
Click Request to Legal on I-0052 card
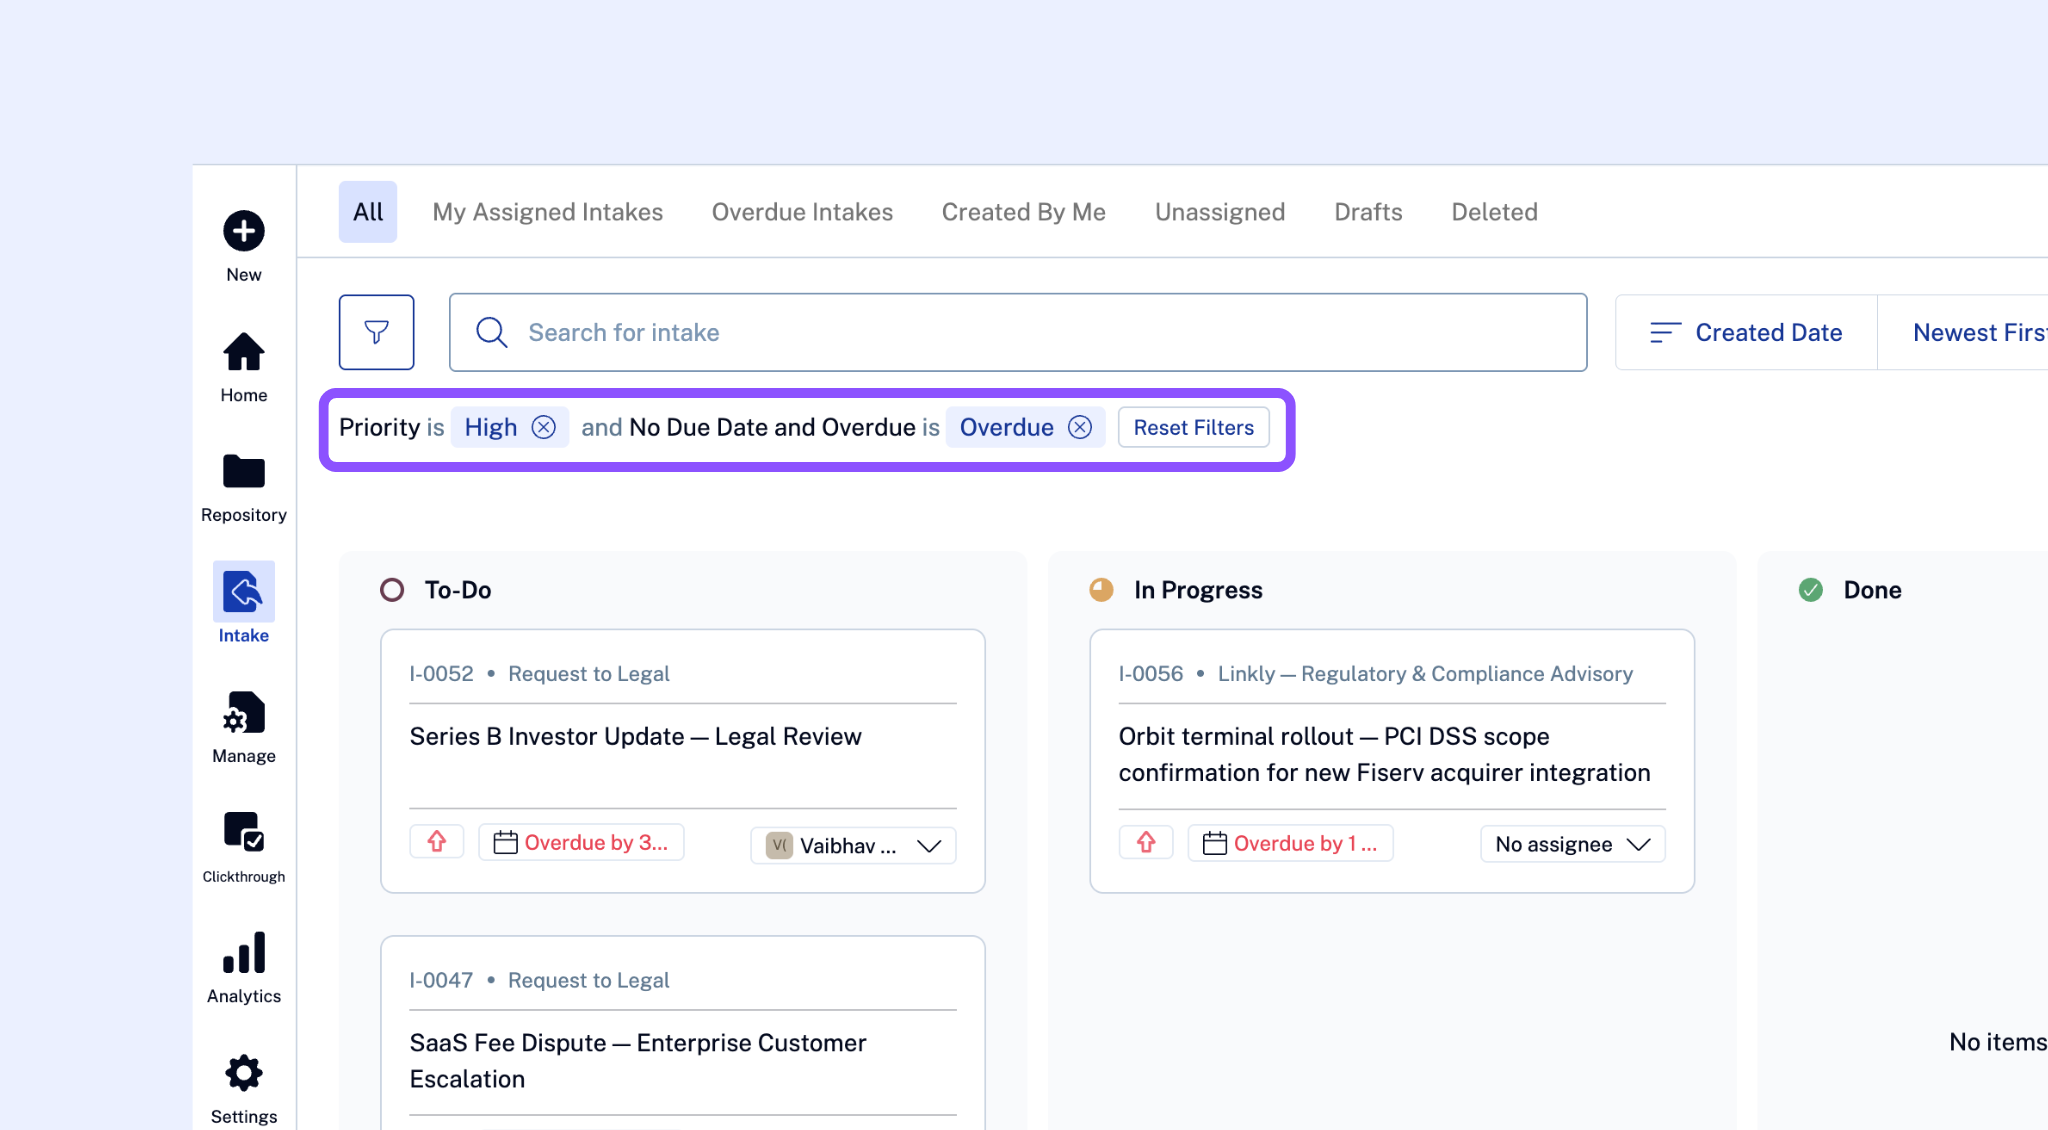click(589, 673)
